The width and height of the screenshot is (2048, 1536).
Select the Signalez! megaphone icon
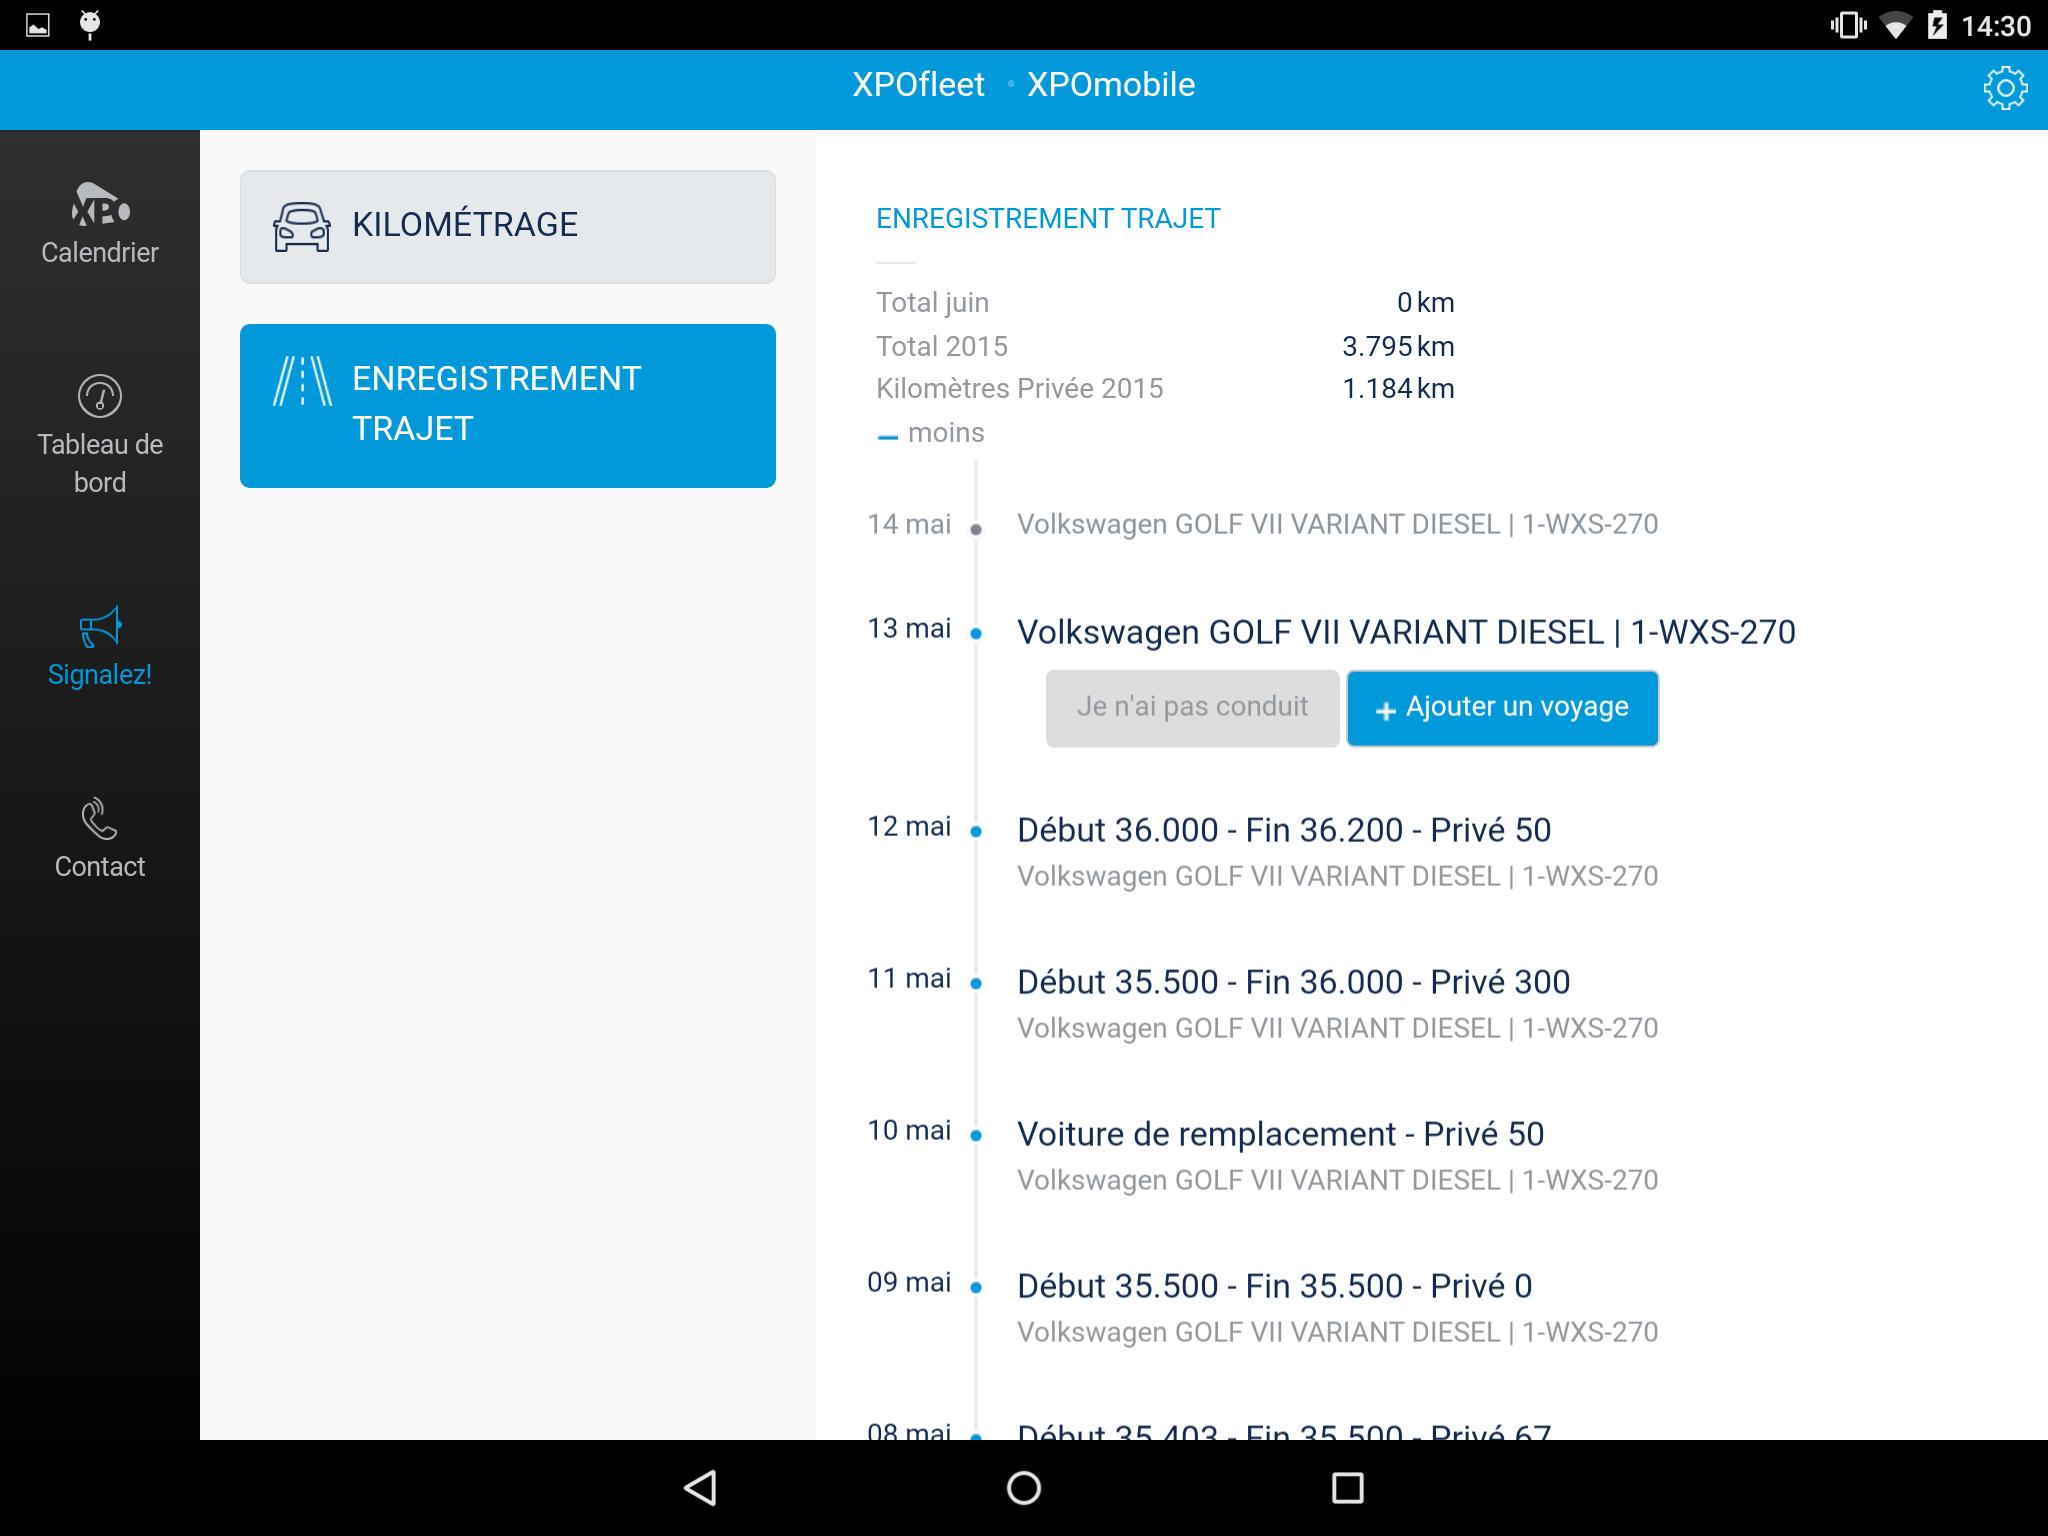tap(100, 627)
